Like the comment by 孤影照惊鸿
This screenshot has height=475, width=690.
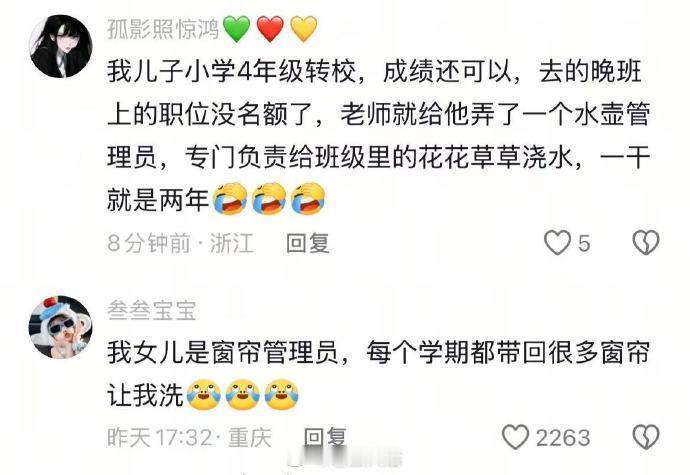[x=557, y=243]
